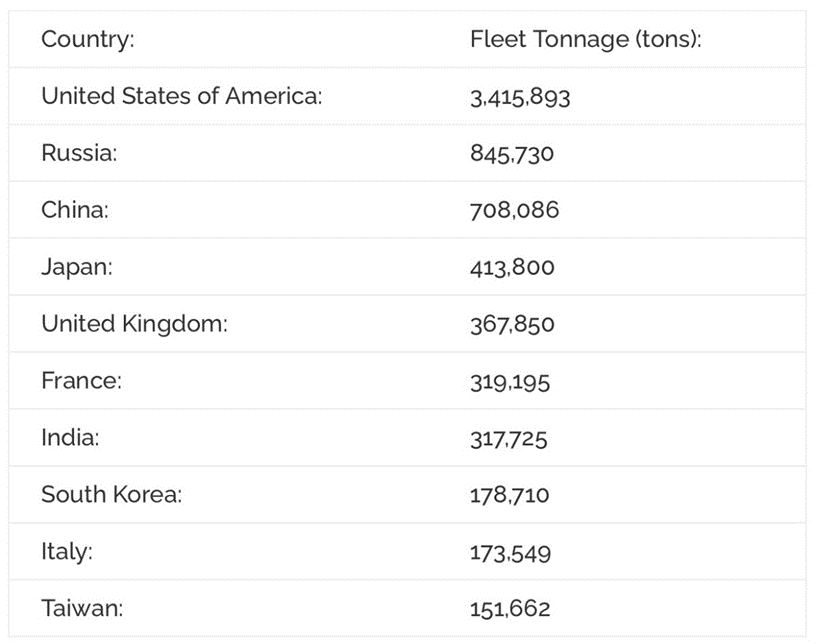The width and height of the screenshot is (816, 644).
Task: Click the Fleet Tonnage (tons) header
Action: point(586,40)
